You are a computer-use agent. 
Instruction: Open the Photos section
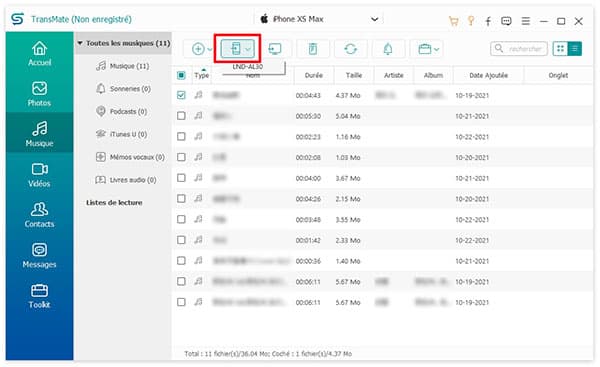click(39, 94)
